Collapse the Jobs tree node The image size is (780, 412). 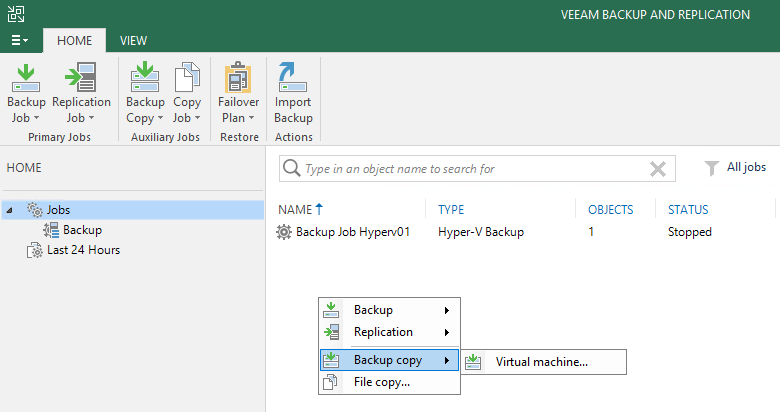point(9,210)
